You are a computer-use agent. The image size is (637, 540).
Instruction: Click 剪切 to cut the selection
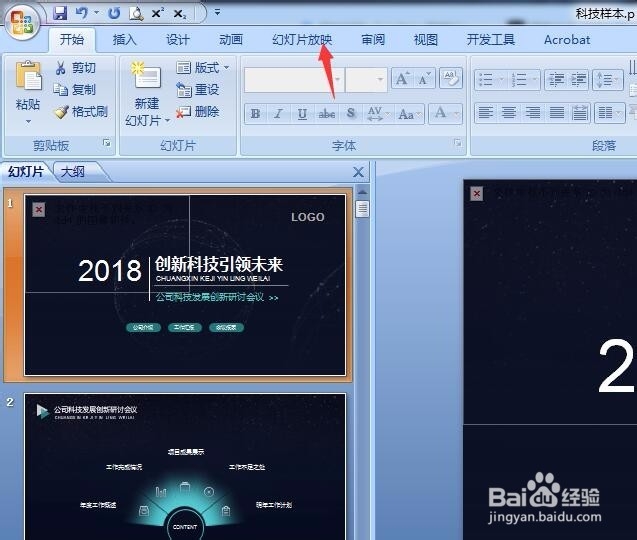point(76,67)
